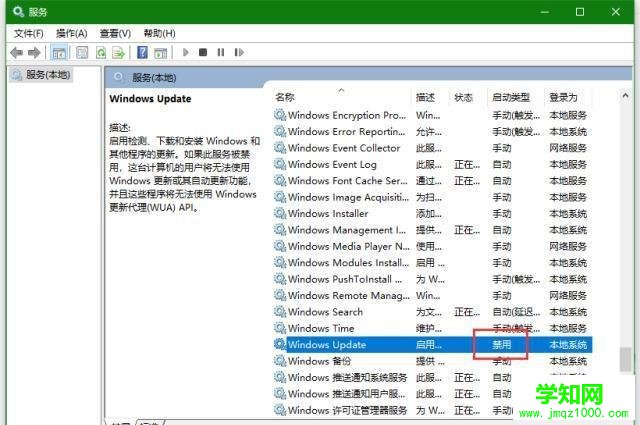The width and height of the screenshot is (640, 425).
Task: Toggle the console tree pane icon
Action: pyautogui.click(x=59, y=53)
